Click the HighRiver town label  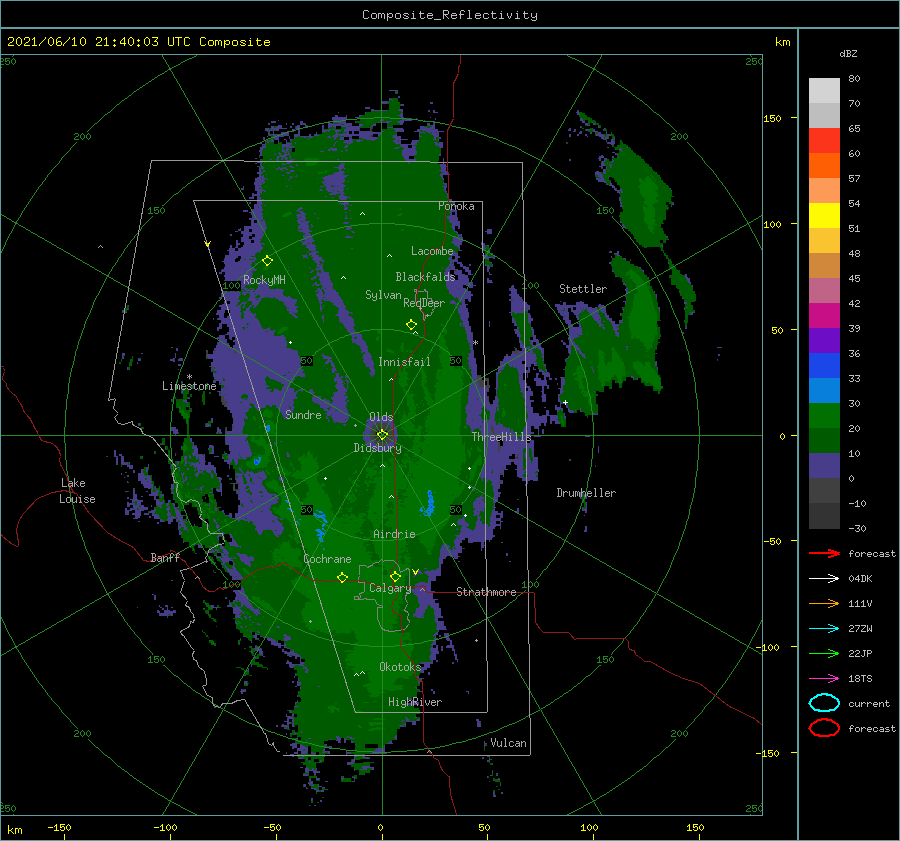415,702
